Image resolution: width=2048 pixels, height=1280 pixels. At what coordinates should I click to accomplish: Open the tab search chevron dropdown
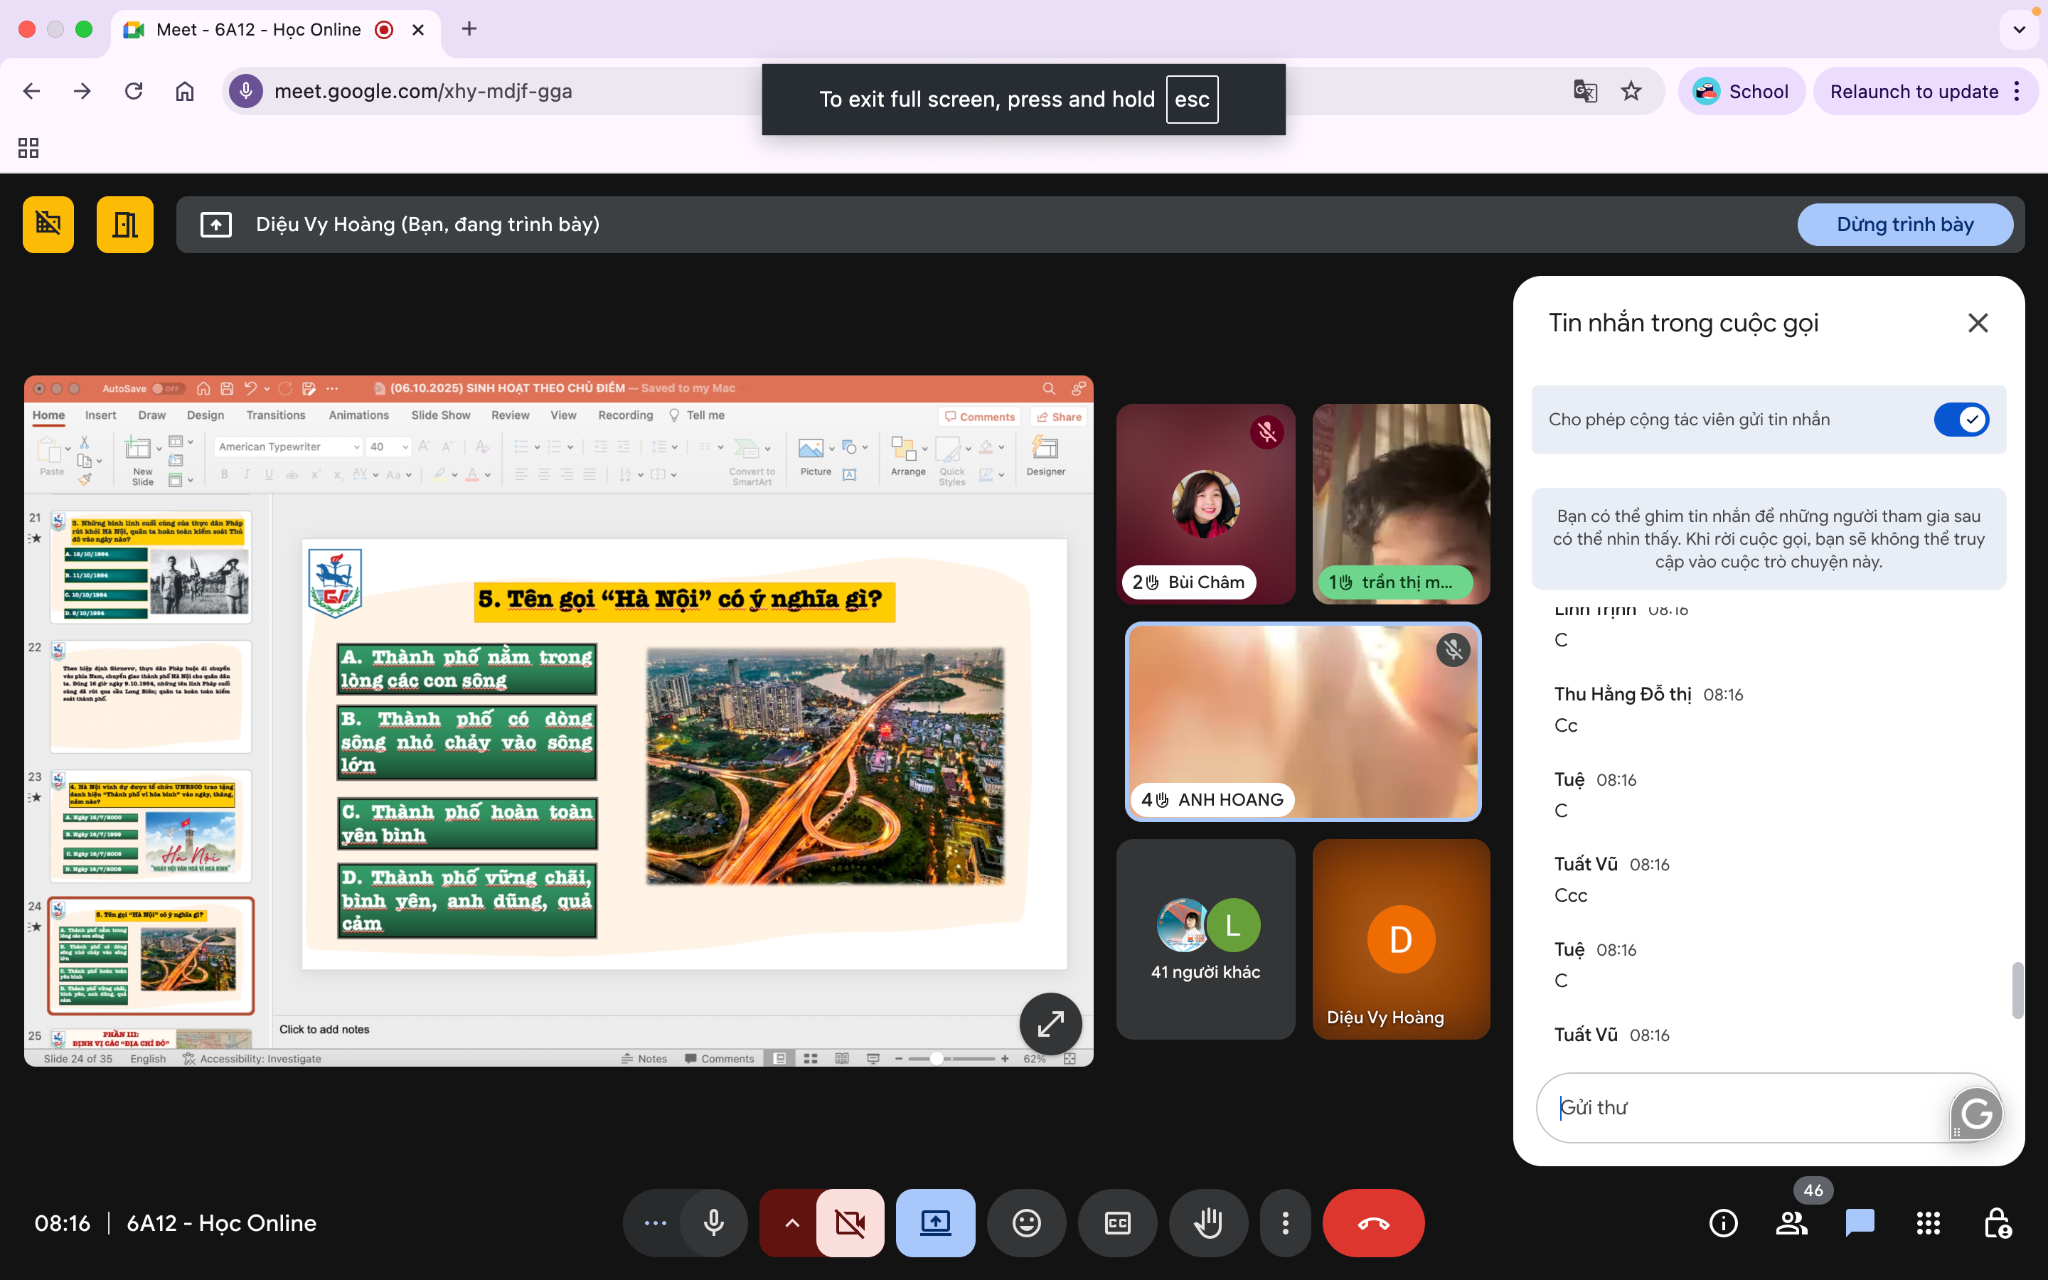pyautogui.click(x=2019, y=29)
